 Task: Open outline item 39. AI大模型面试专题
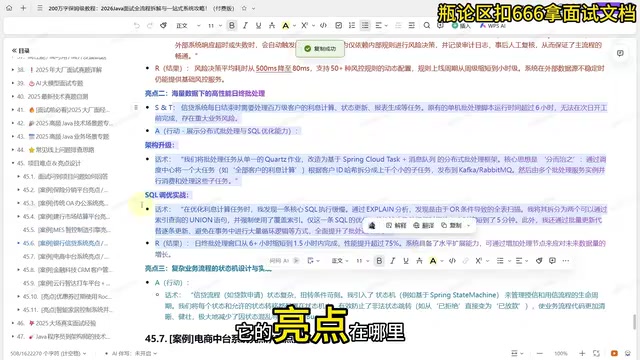pyautogui.click(x=50, y=83)
